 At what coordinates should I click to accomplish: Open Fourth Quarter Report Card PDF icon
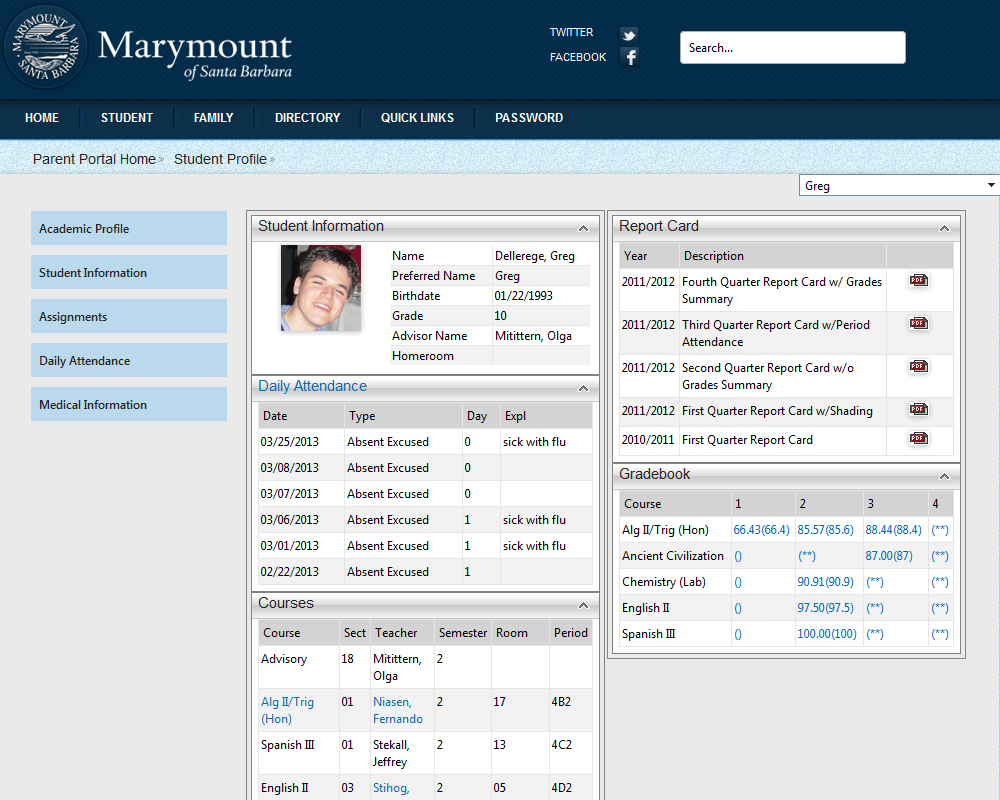pyautogui.click(x=918, y=281)
